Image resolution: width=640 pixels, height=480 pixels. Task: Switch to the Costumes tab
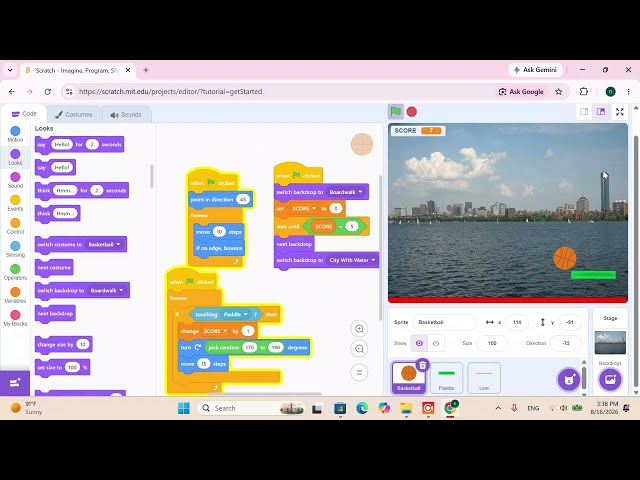point(74,115)
